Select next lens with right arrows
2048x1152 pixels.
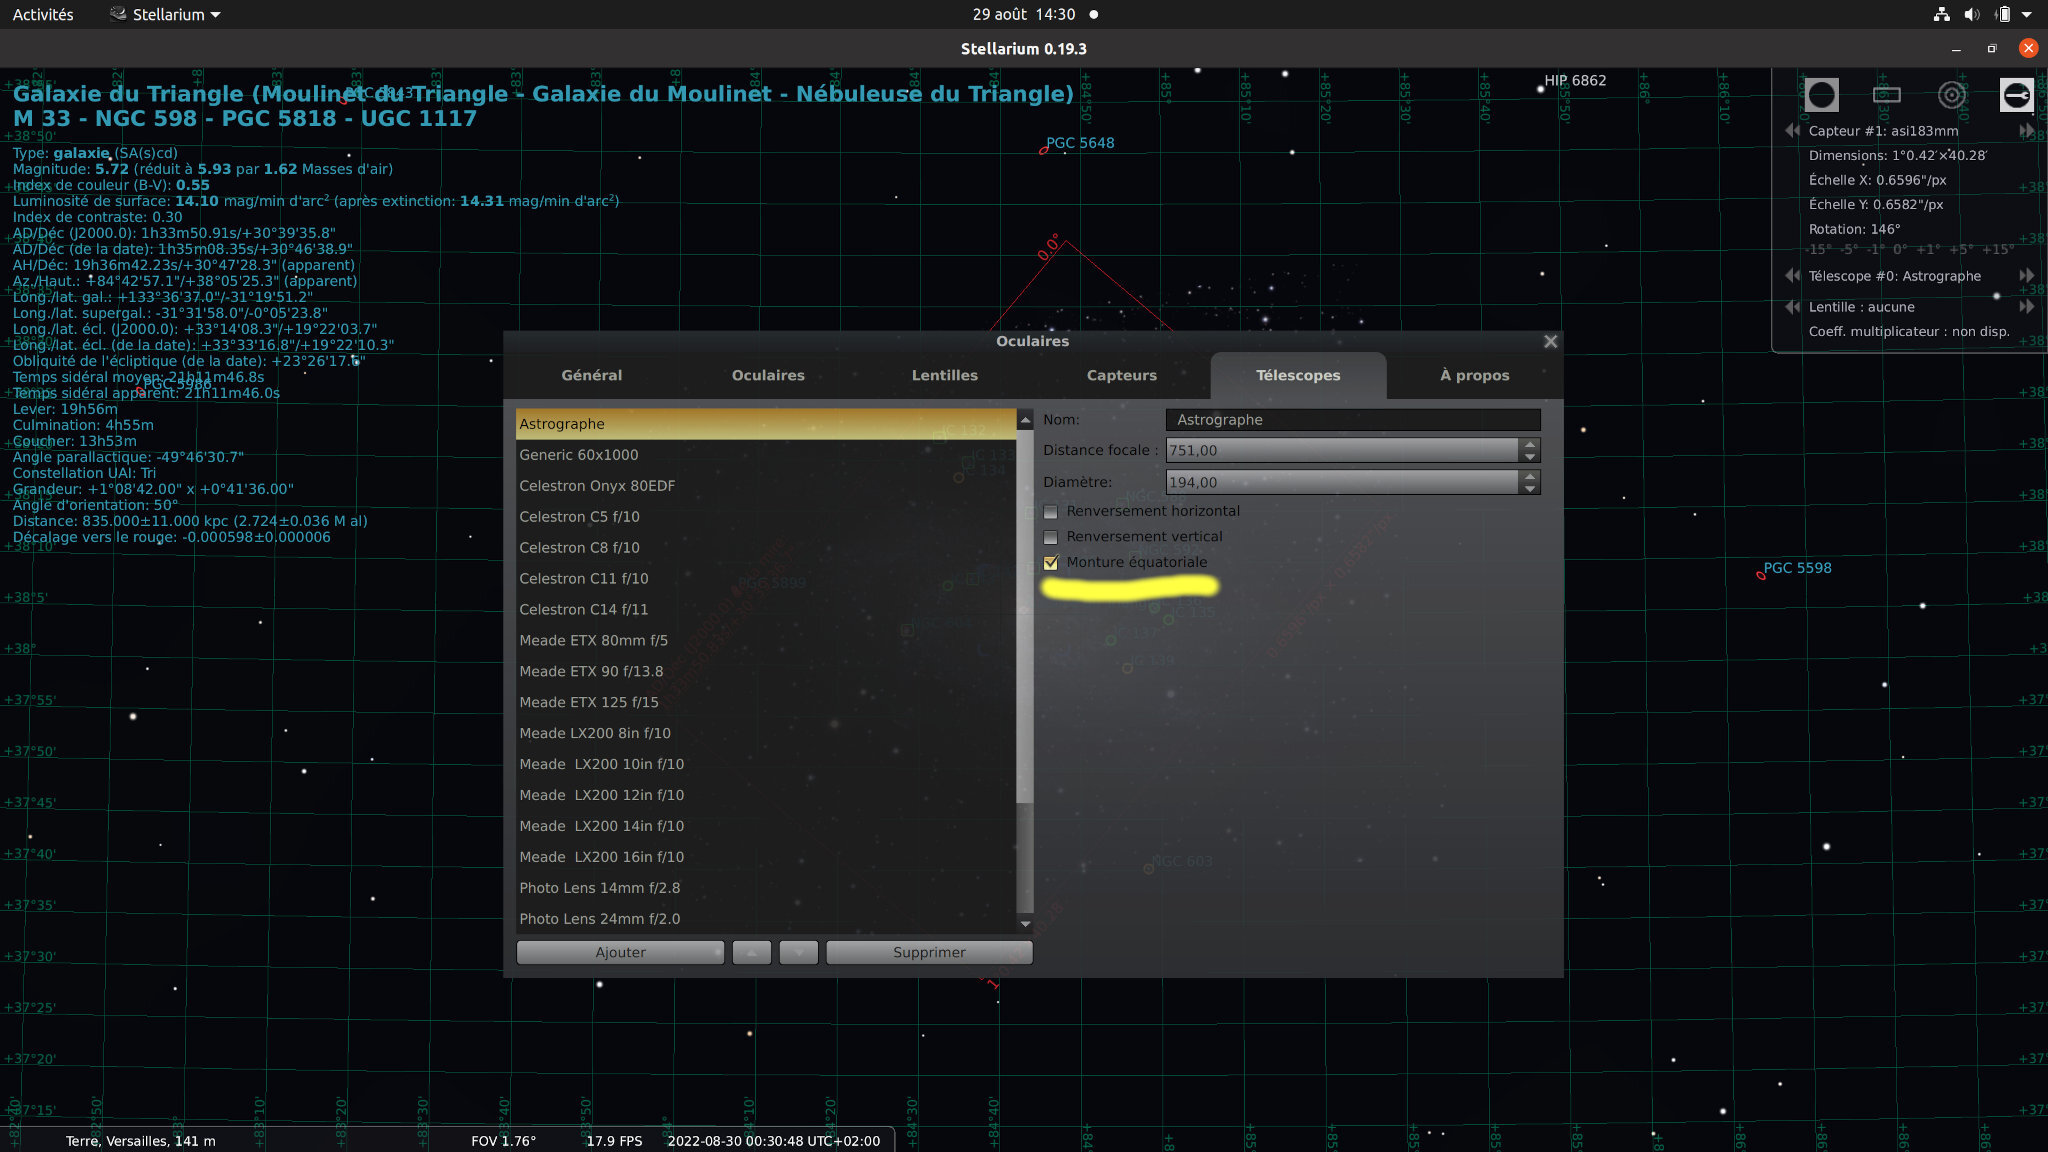2026,307
